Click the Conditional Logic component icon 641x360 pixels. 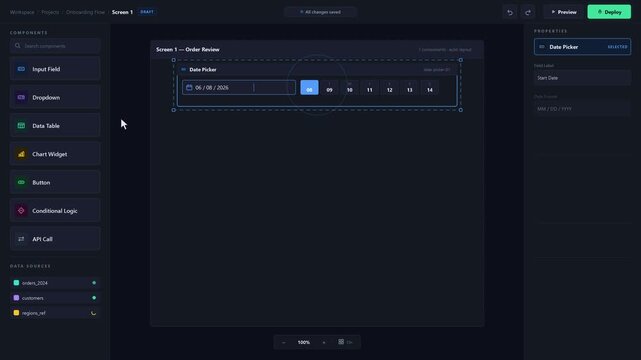pos(21,210)
